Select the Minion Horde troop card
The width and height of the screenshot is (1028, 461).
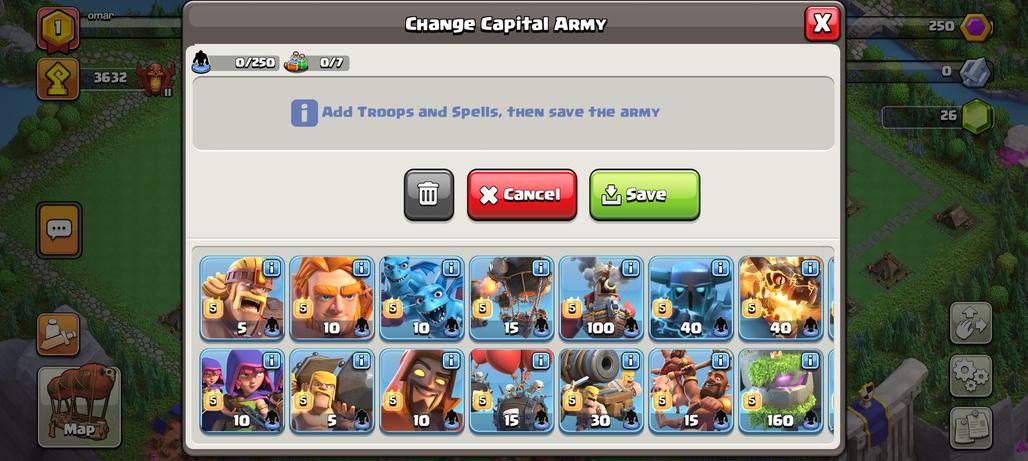pos(422,298)
